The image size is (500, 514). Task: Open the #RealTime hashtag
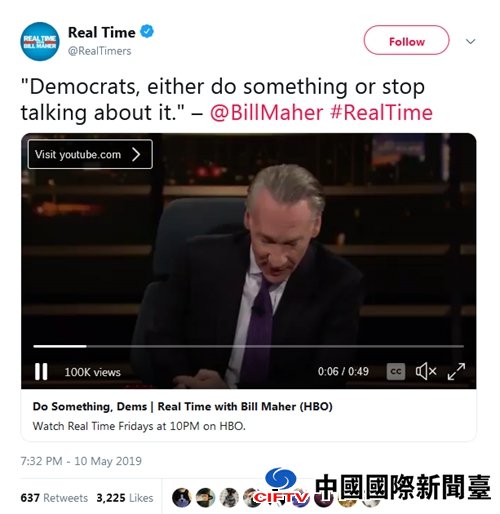[x=381, y=112]
